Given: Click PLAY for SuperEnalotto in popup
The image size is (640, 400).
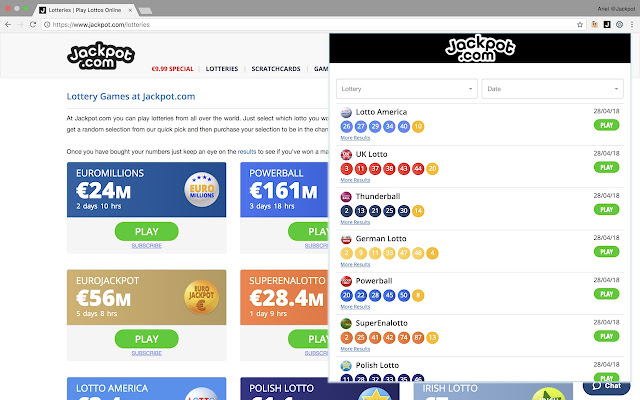Looking at the screenshot, I should 607,336.
